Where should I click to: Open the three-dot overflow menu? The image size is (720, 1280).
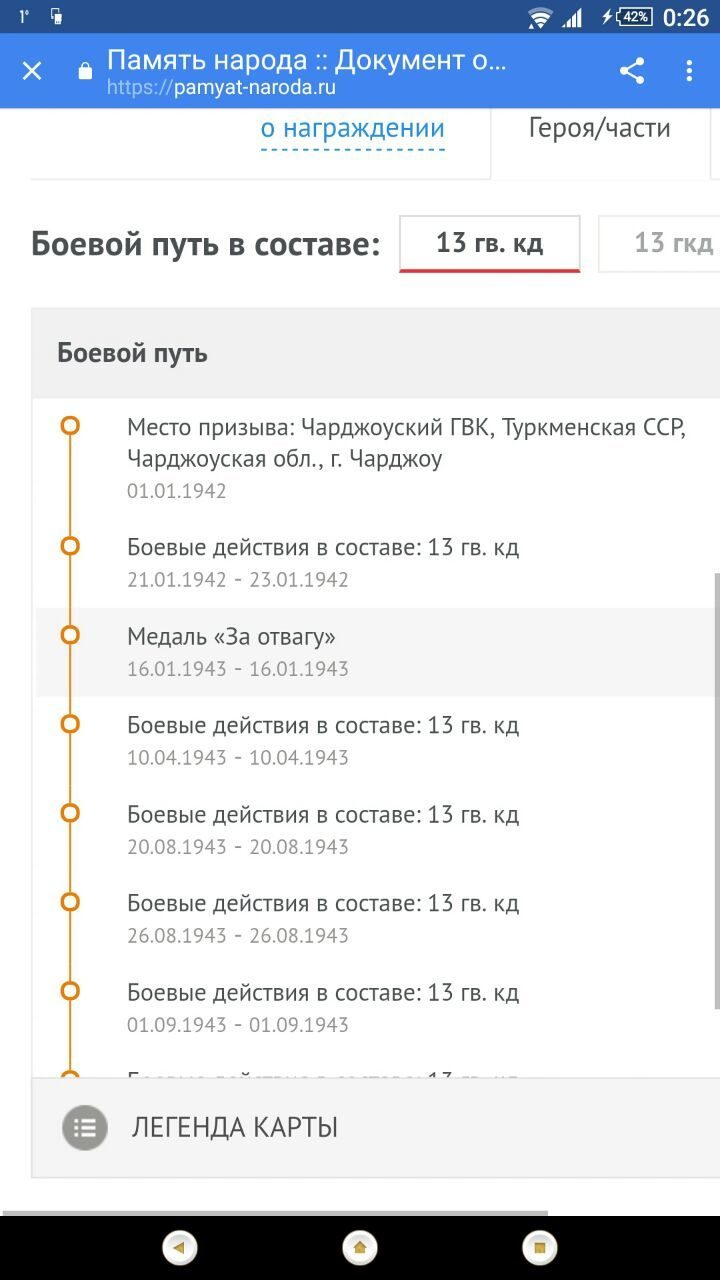(689, 71)
